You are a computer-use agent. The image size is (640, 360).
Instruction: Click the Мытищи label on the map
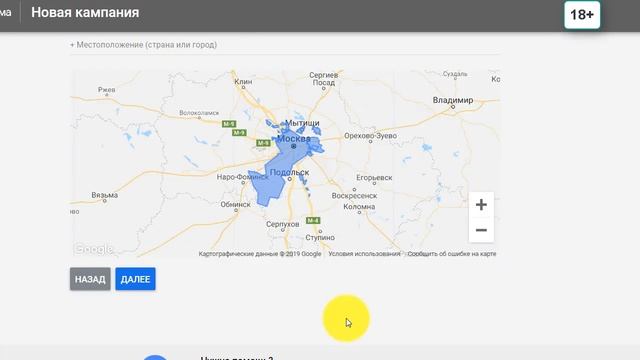tap(302, 123)
